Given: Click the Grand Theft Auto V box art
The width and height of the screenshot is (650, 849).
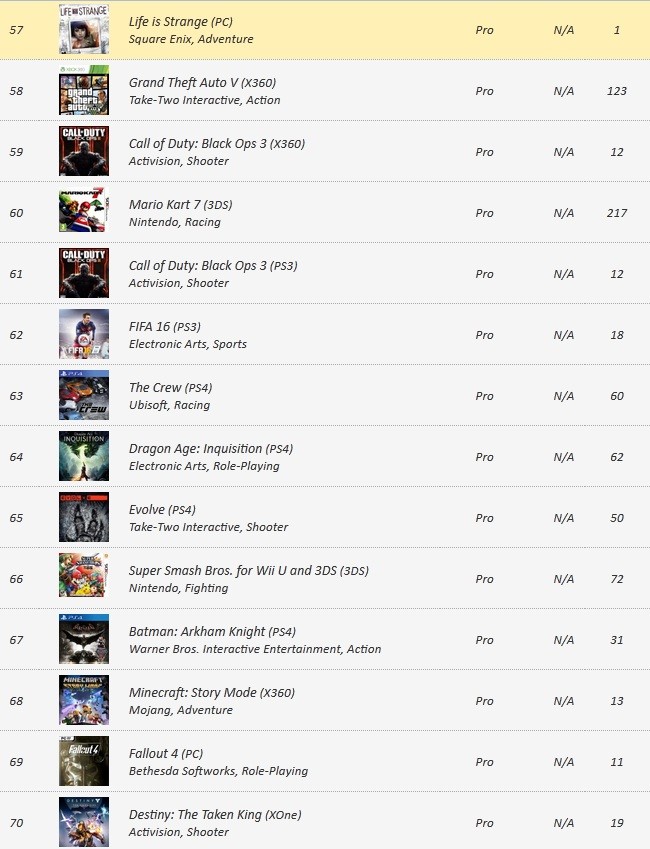Looking at the screenshot, I should point(84,90).
